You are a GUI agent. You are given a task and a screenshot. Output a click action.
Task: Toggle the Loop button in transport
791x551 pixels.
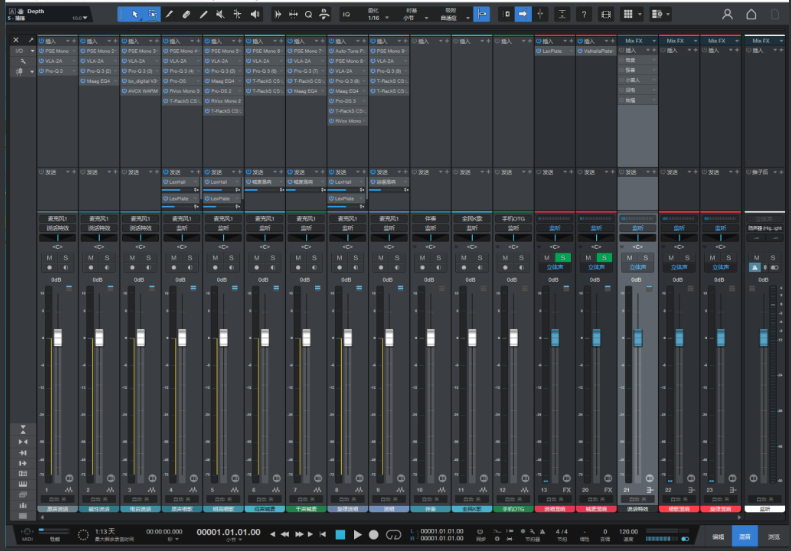393,534
